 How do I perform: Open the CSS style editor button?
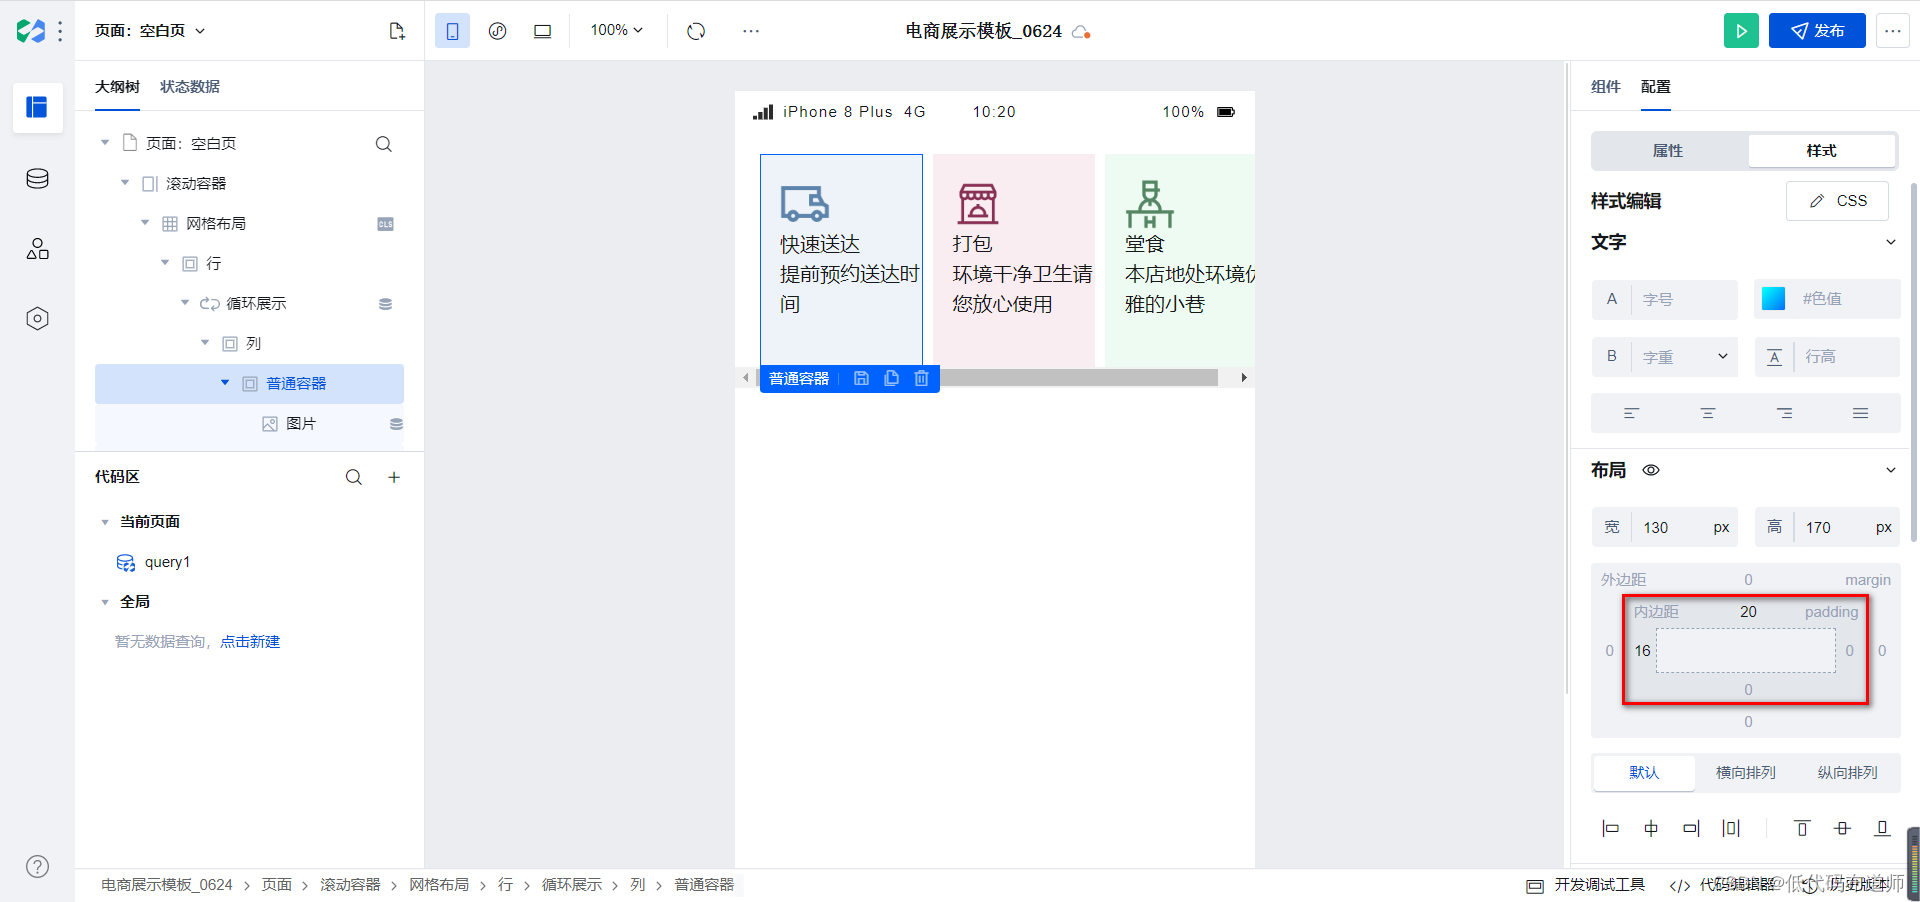click(x=1838, y=201)
